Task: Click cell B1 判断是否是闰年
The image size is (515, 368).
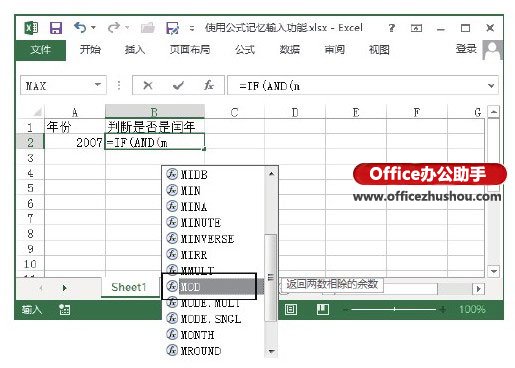Action: click(x=155, y=127)
